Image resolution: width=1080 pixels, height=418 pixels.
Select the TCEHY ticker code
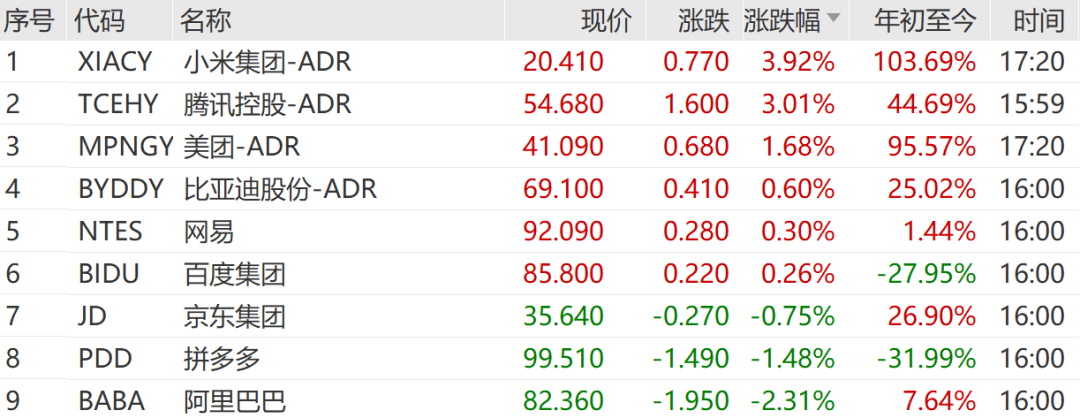117,104
